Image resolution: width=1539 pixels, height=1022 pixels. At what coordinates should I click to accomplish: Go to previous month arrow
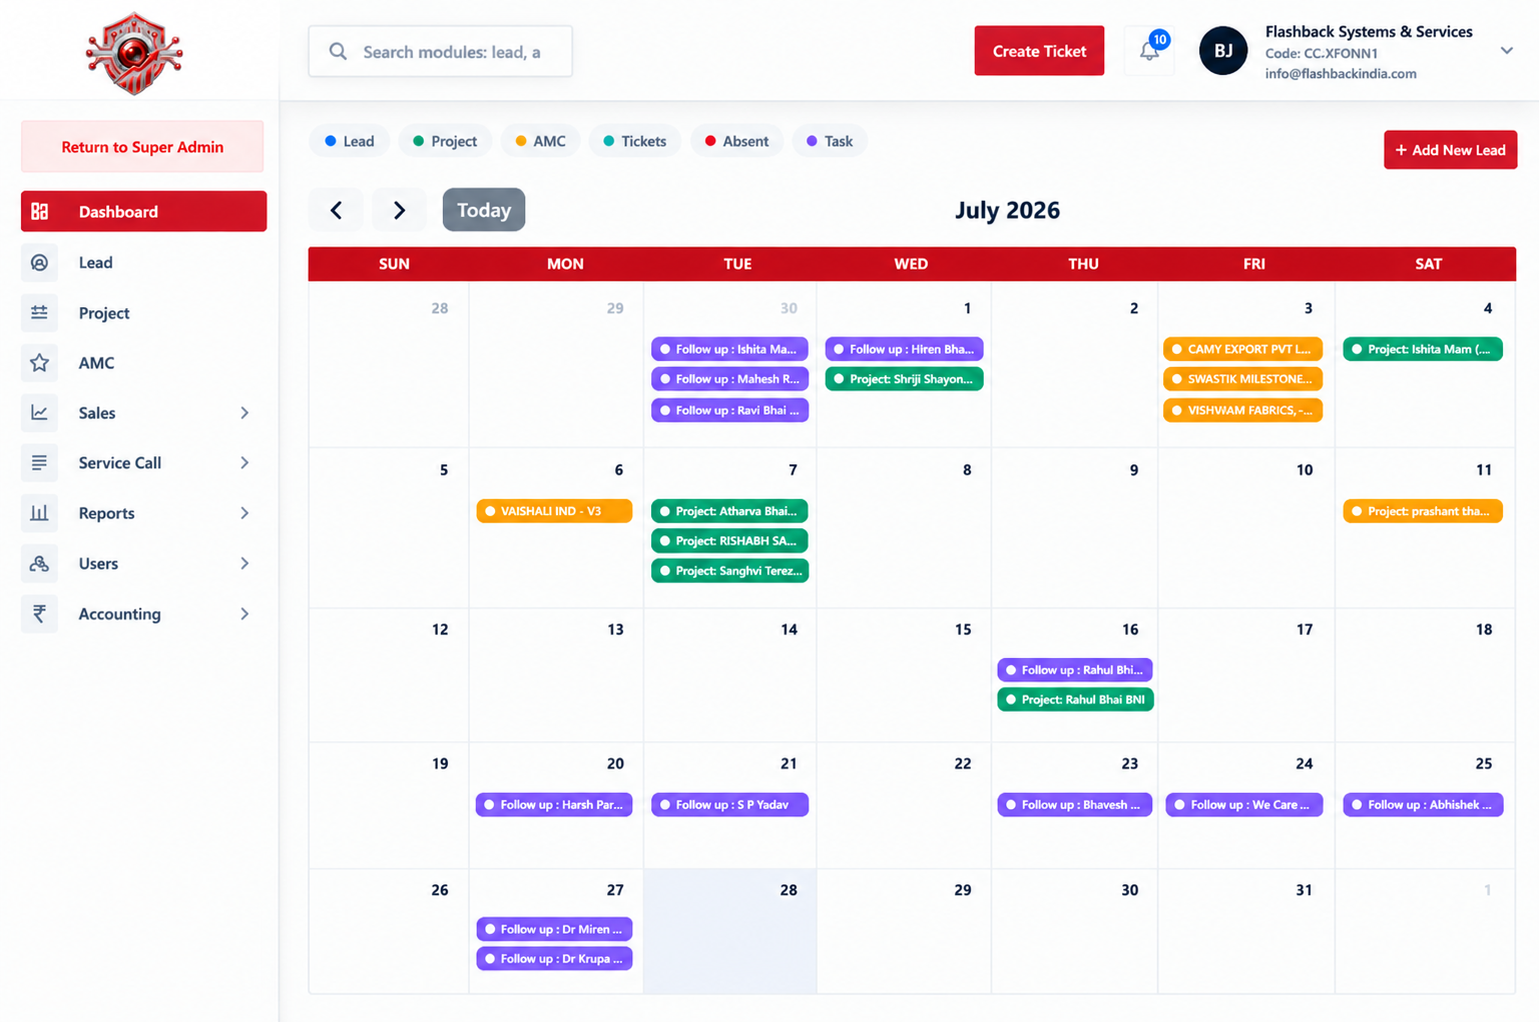coord(336,210)
